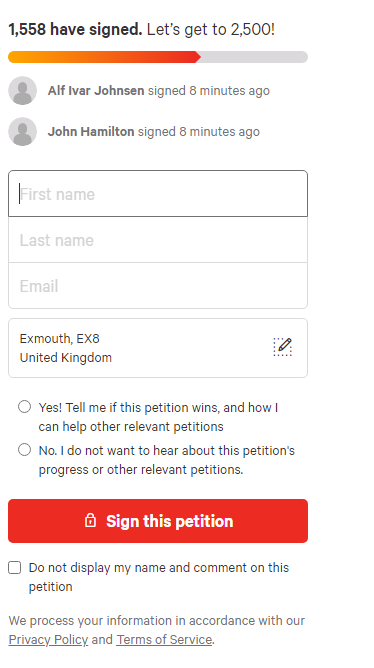Click Alf Ivar Johnsen's name
The height and width of the screenshot is (668, 374).
click(96, 91)
